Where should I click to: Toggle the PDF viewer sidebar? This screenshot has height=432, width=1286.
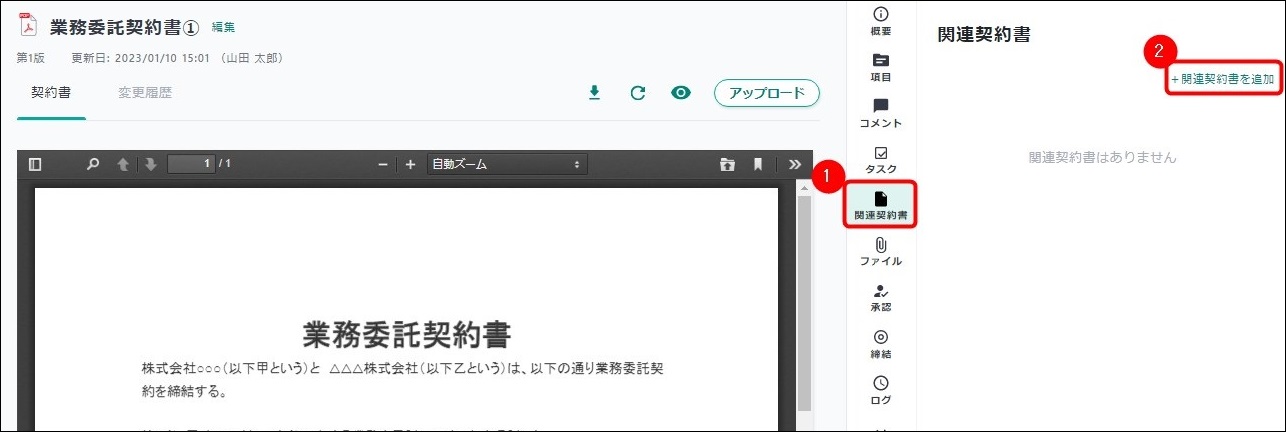35,164
